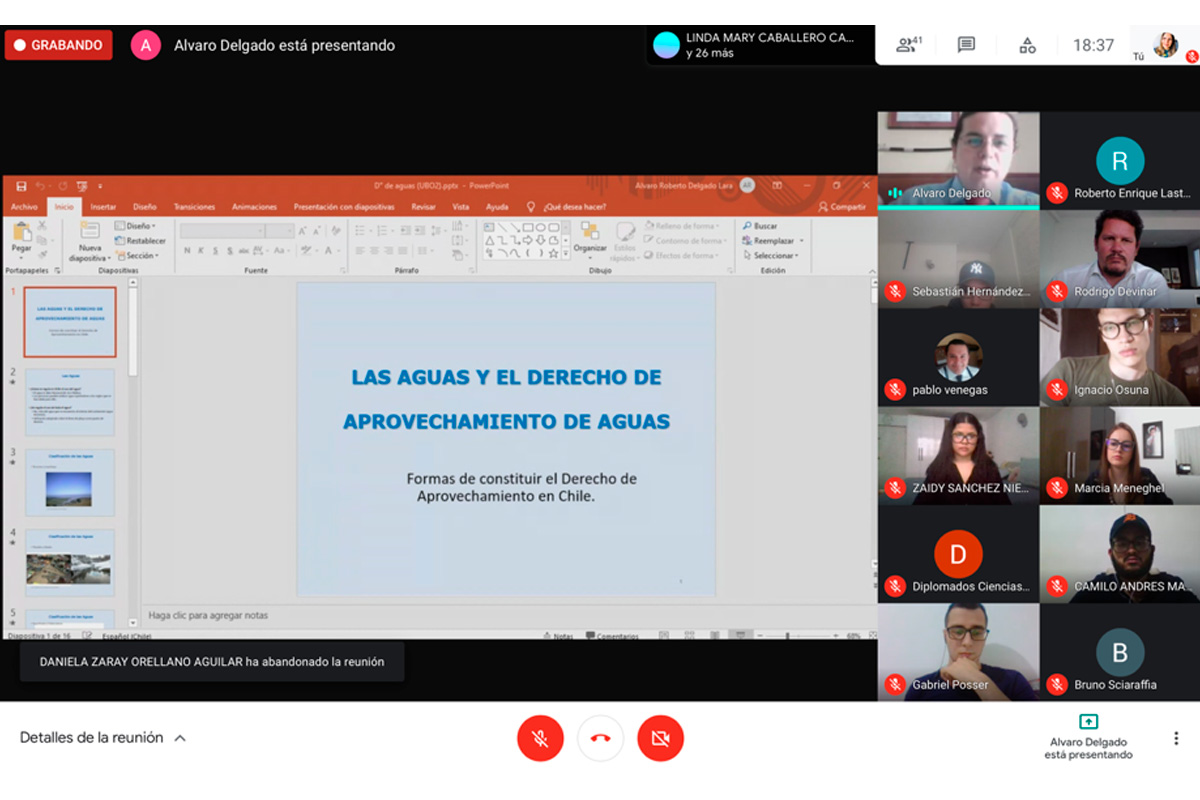
Task: Open the font name combo box
Action: click(x=222, y=231)
